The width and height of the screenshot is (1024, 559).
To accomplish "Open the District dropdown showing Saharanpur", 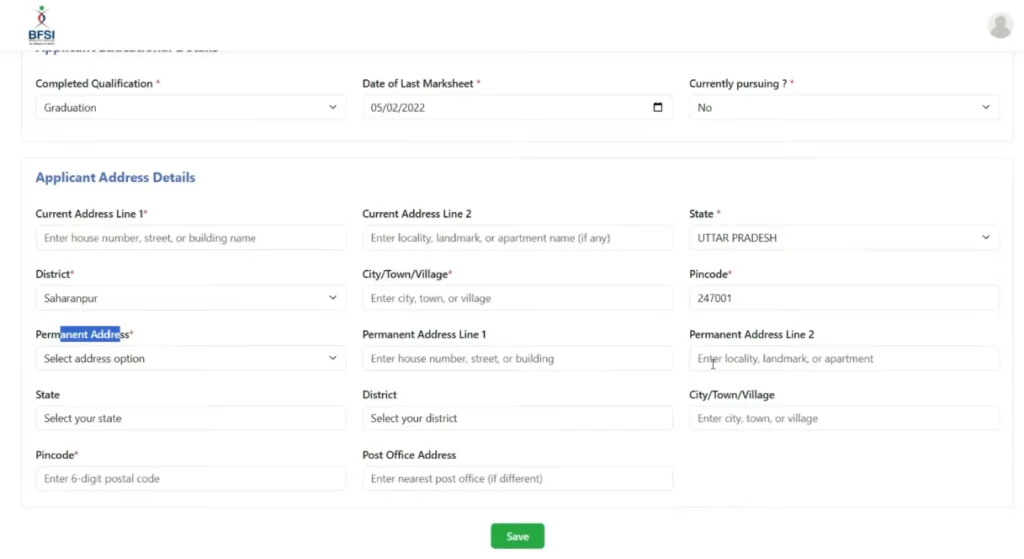I will (x=190, y=298).
